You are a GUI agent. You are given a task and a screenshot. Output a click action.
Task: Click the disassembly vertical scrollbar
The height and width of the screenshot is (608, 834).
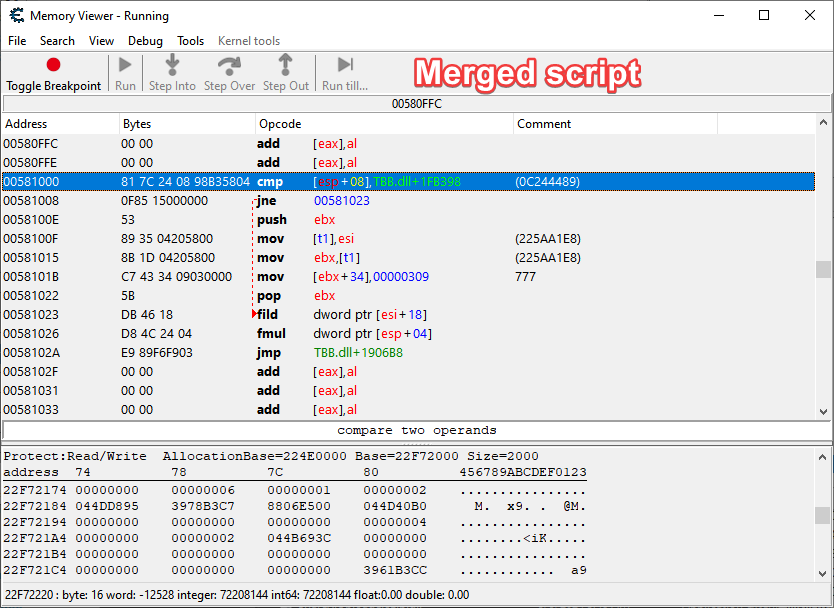825,270
